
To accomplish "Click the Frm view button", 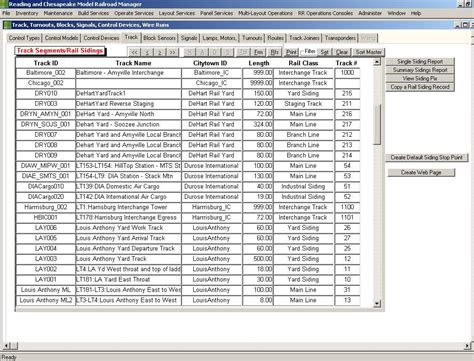I will coord(258,52).
